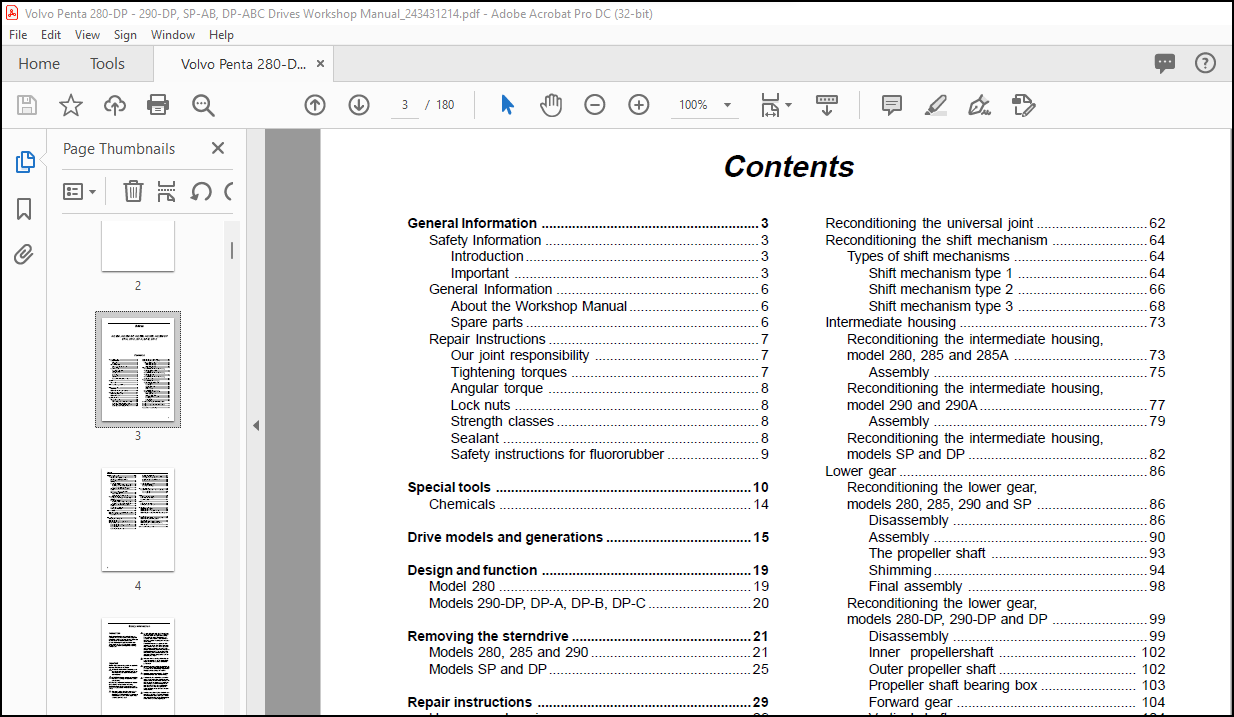The width and height of the screenshot is (1234, 717).
Task: Zoom in with plus icon
Action: coord(639,105)
